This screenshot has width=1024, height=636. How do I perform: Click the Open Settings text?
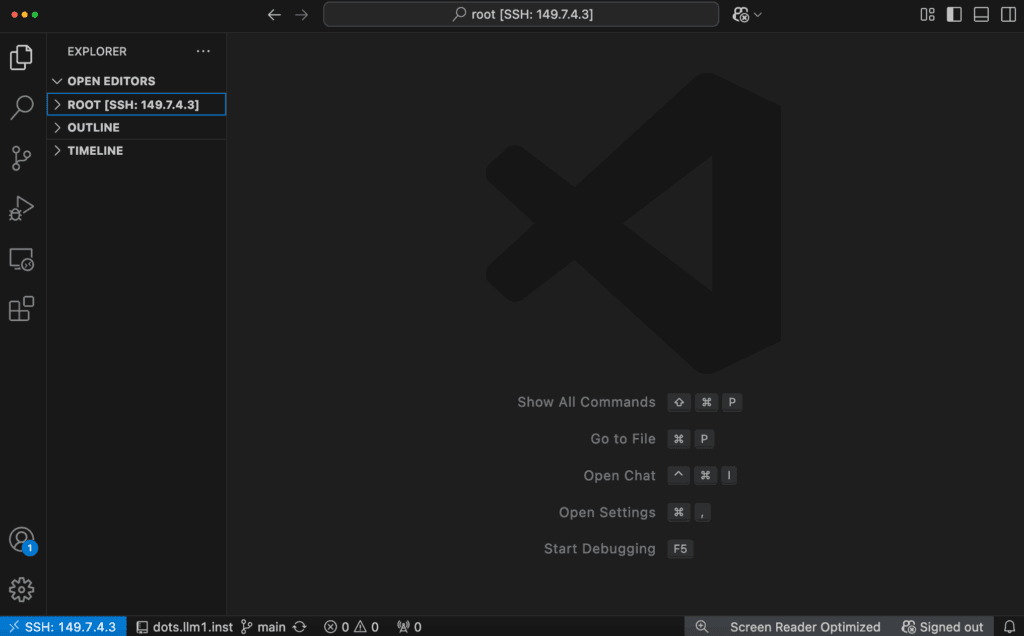[x=607, y=513]
